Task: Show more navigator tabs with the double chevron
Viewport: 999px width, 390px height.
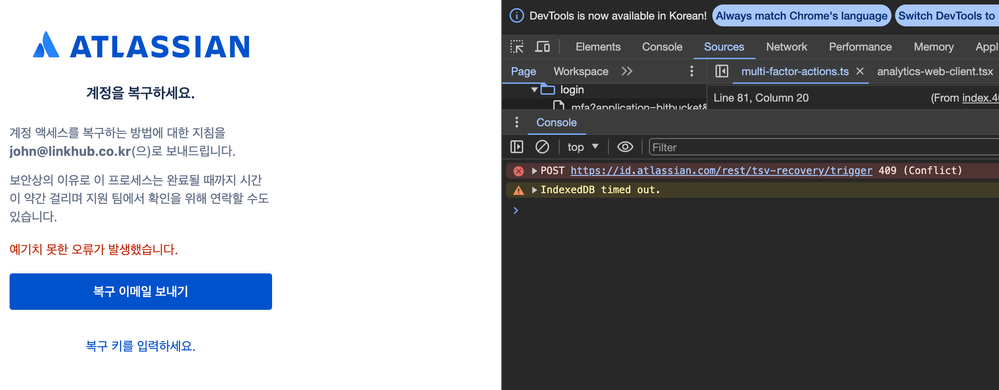Action: pyautogui.click(x=627, y=71)
